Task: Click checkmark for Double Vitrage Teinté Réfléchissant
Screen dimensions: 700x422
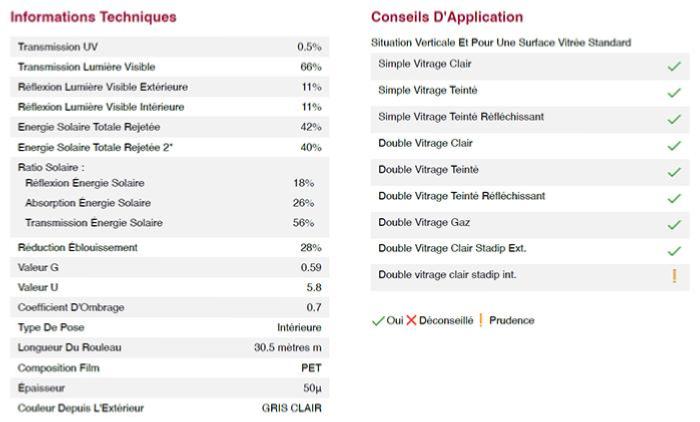Action: point(674,199)
